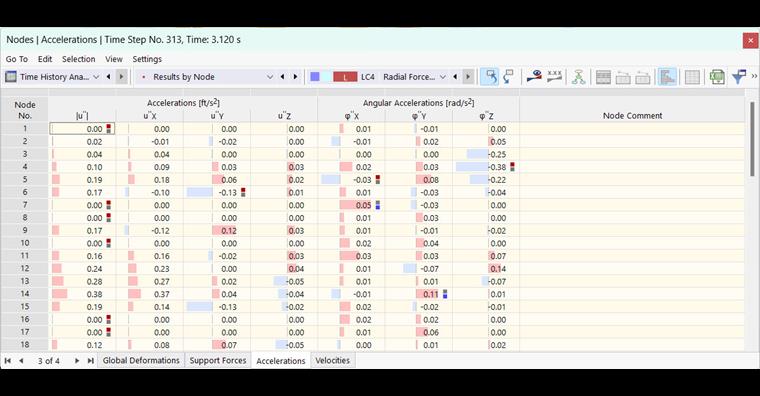Screen dimensions: 760x396
Task: Click the first grey table column arrow icon
Action: click(623, 77)
